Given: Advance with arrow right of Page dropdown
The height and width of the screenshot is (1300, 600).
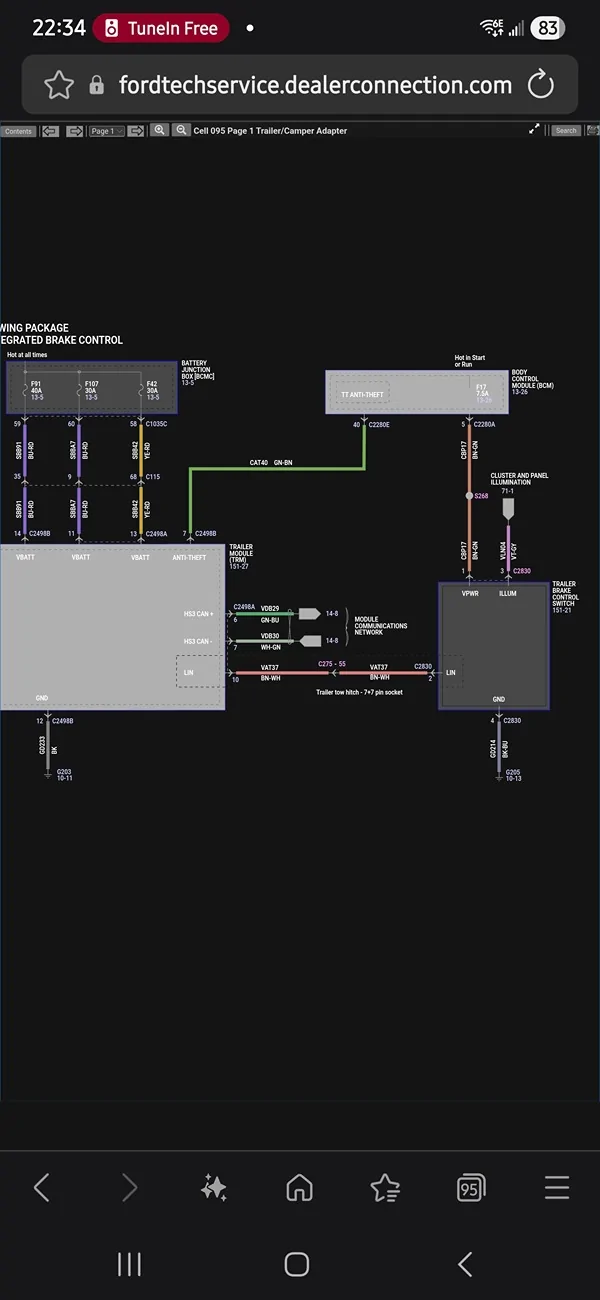Looking at the screenshot, I should pyautogui.click(x=136, y=131).
